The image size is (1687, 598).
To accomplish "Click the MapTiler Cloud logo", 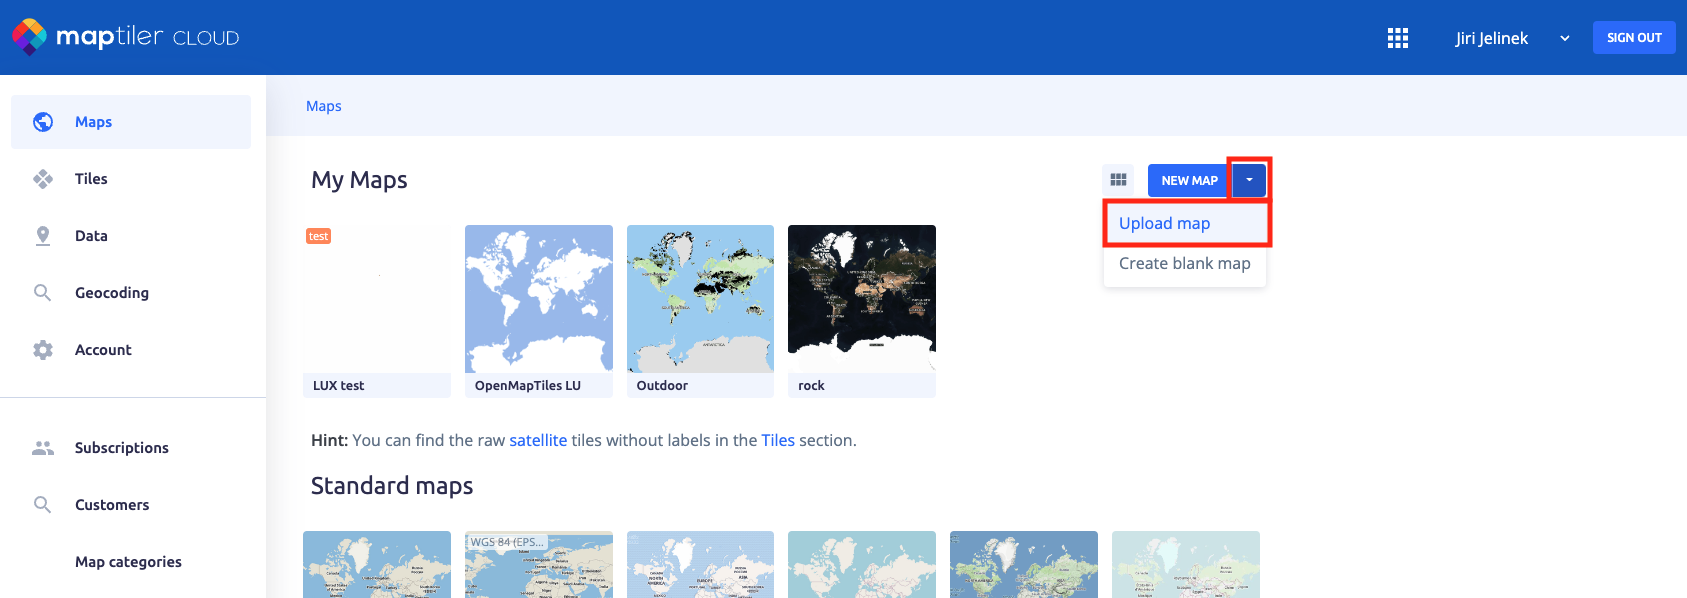I will pos(125,37).
